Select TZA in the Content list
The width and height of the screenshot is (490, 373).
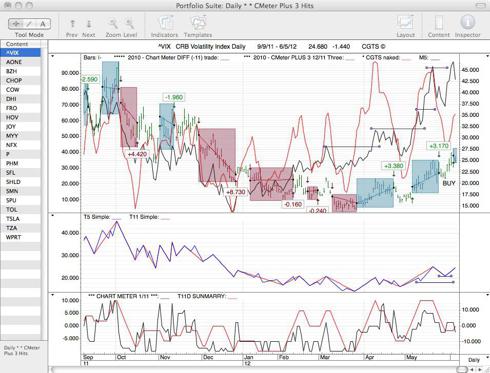21,228
